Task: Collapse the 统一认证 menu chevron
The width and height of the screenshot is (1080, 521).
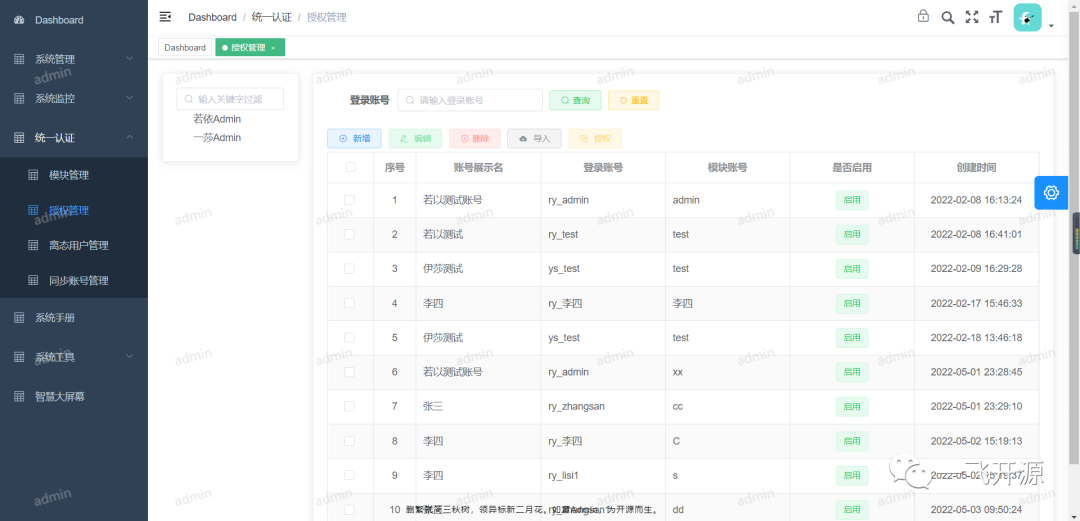Action: point(129,138)
